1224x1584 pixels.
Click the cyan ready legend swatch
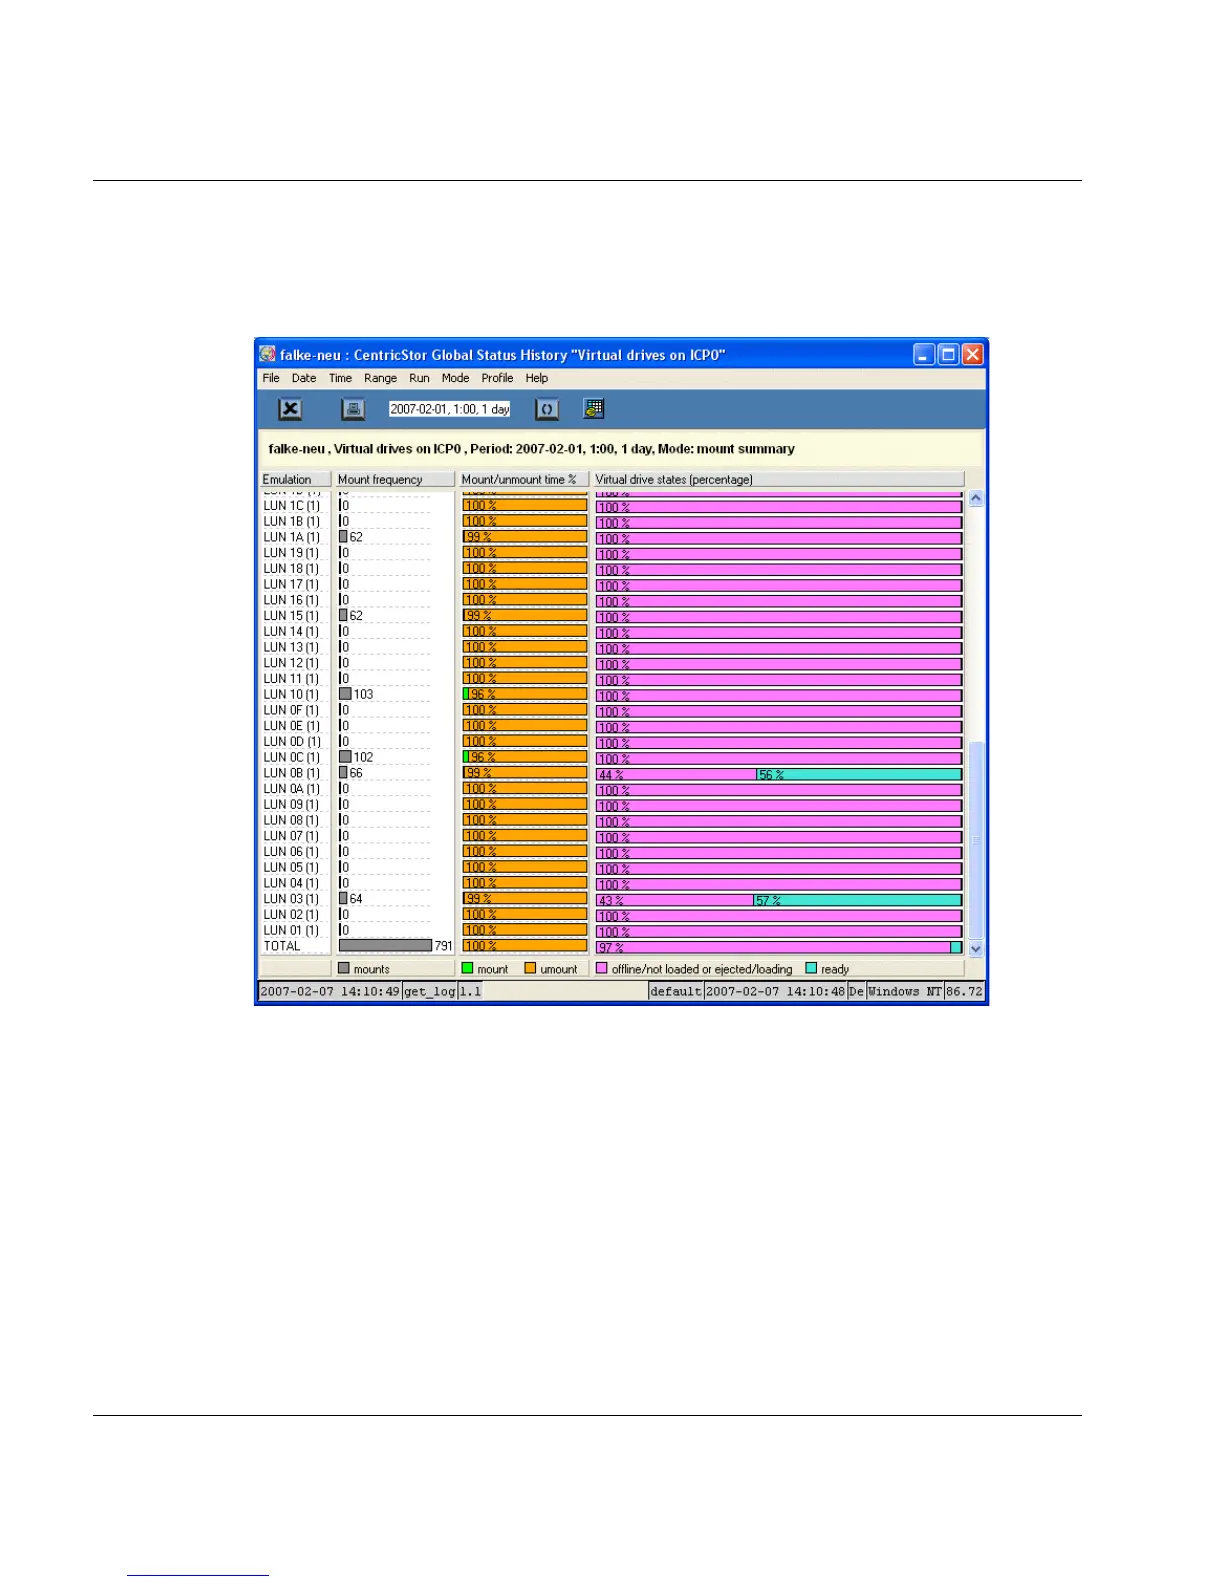pyautogui.click(x=812, y=968)
